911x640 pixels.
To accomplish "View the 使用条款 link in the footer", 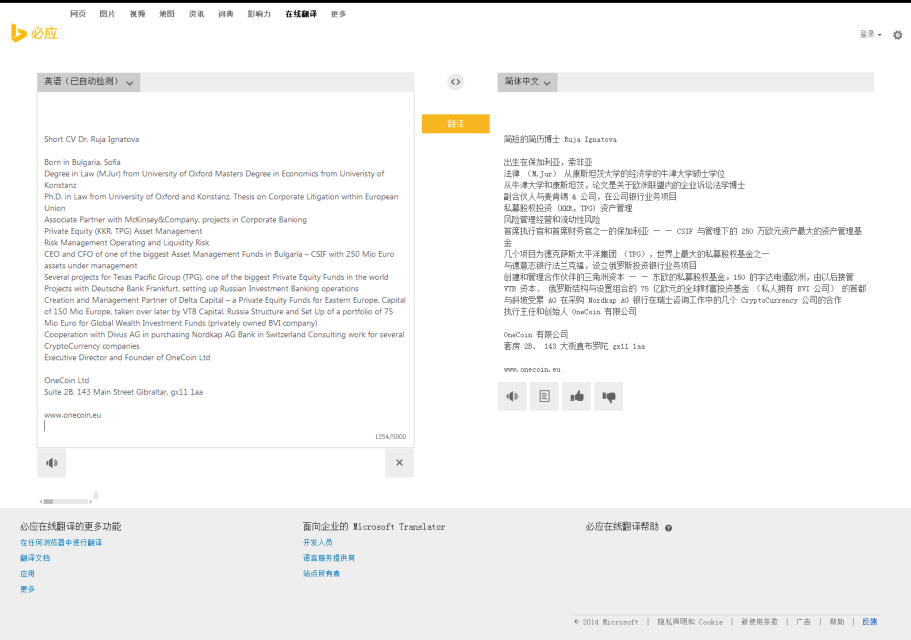I will click(759, 622).
